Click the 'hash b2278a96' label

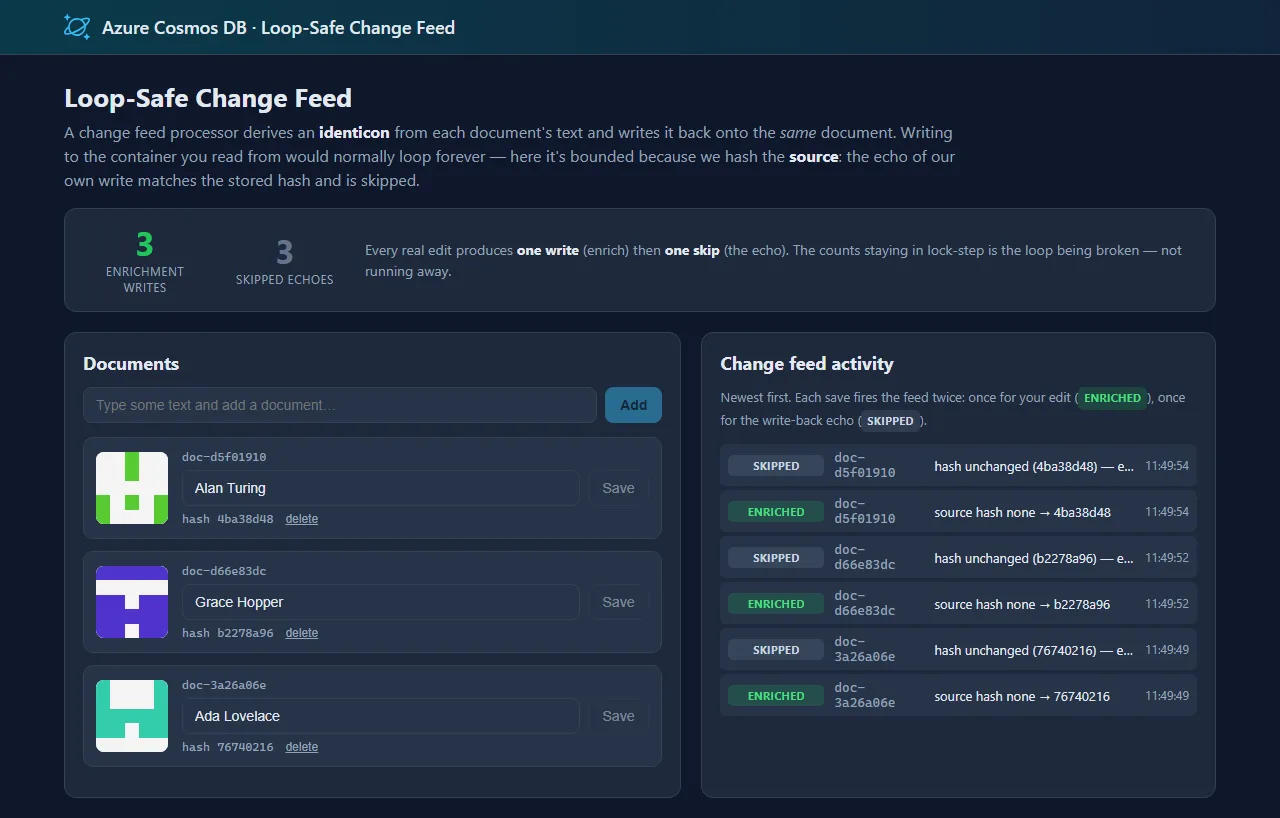(228, 633)
